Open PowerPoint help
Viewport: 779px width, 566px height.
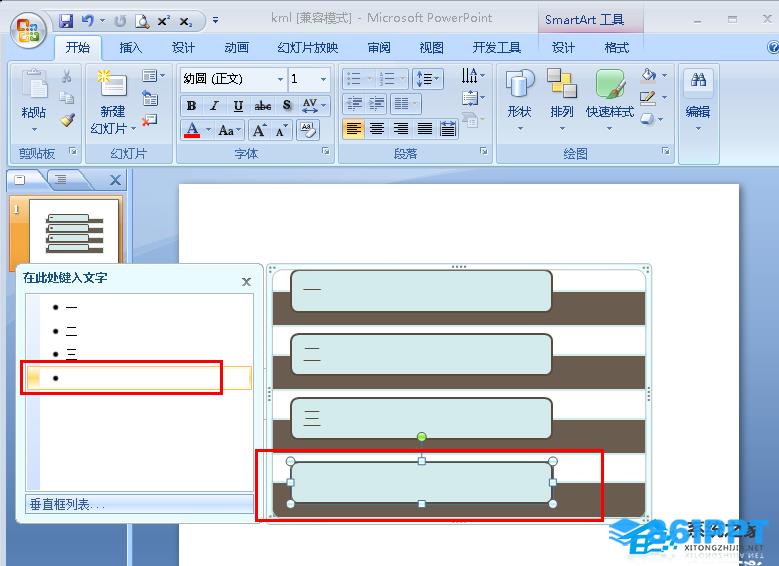point(773,47)
